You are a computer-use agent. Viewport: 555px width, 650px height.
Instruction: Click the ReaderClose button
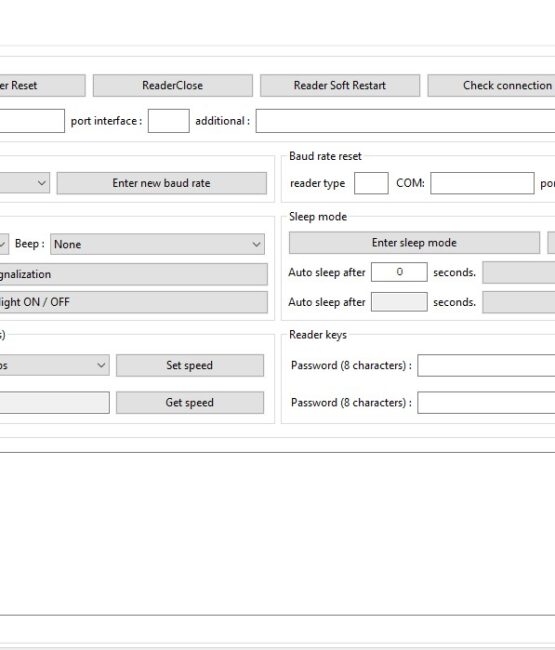[x=173, y=85]
